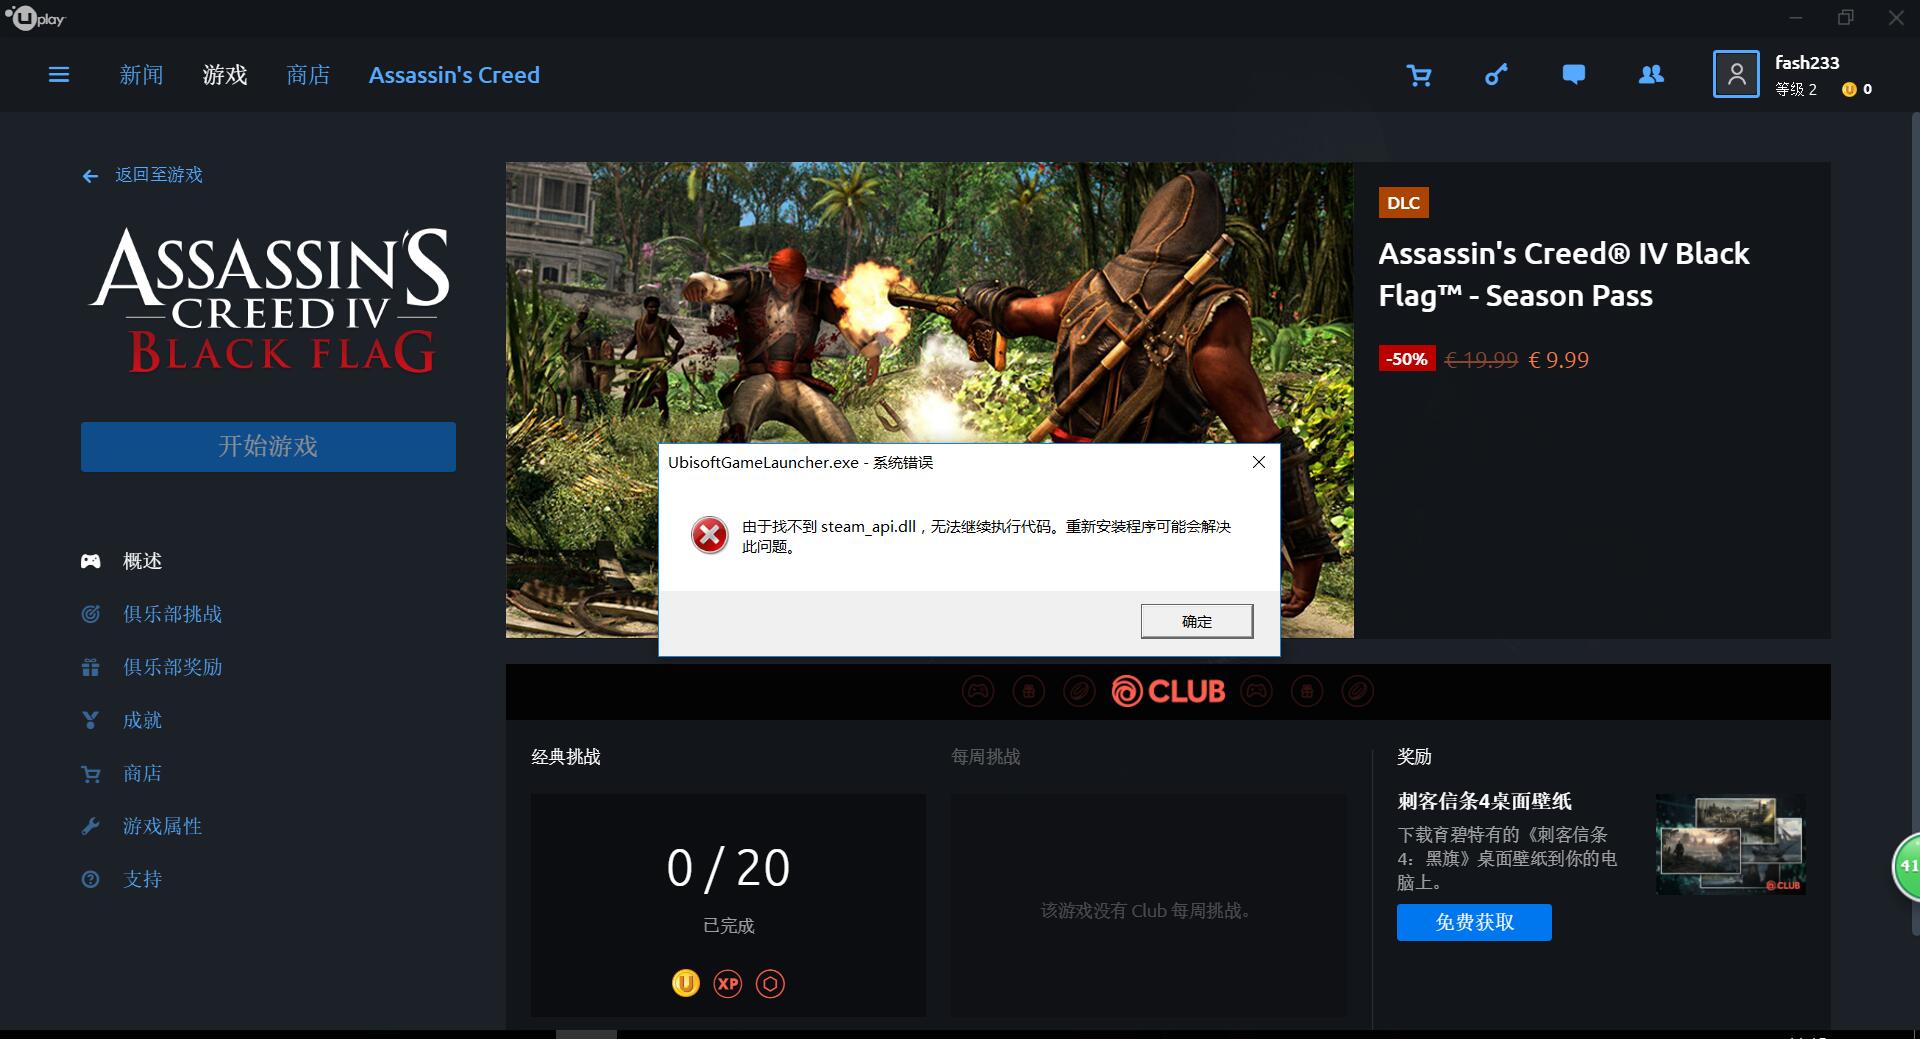Click the cart icon beside 商店 in sidebar
Screen dimensions: 1920x1039
click(90, 773)
